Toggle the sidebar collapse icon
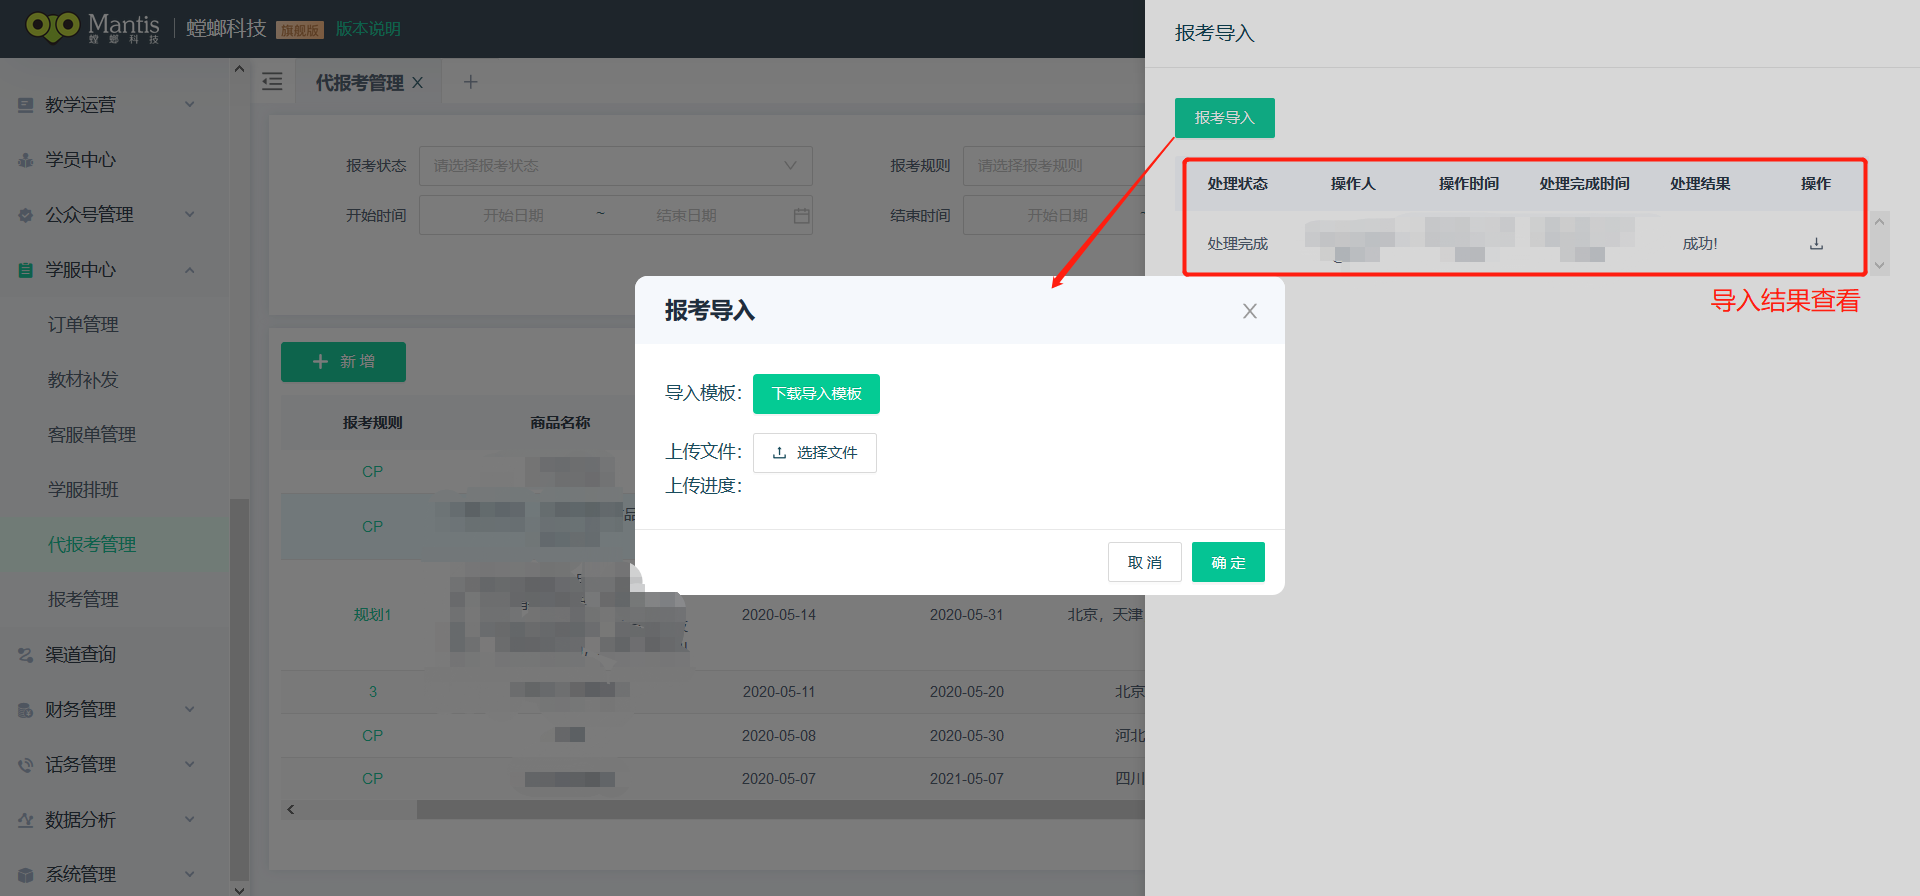 click(272, 82)
